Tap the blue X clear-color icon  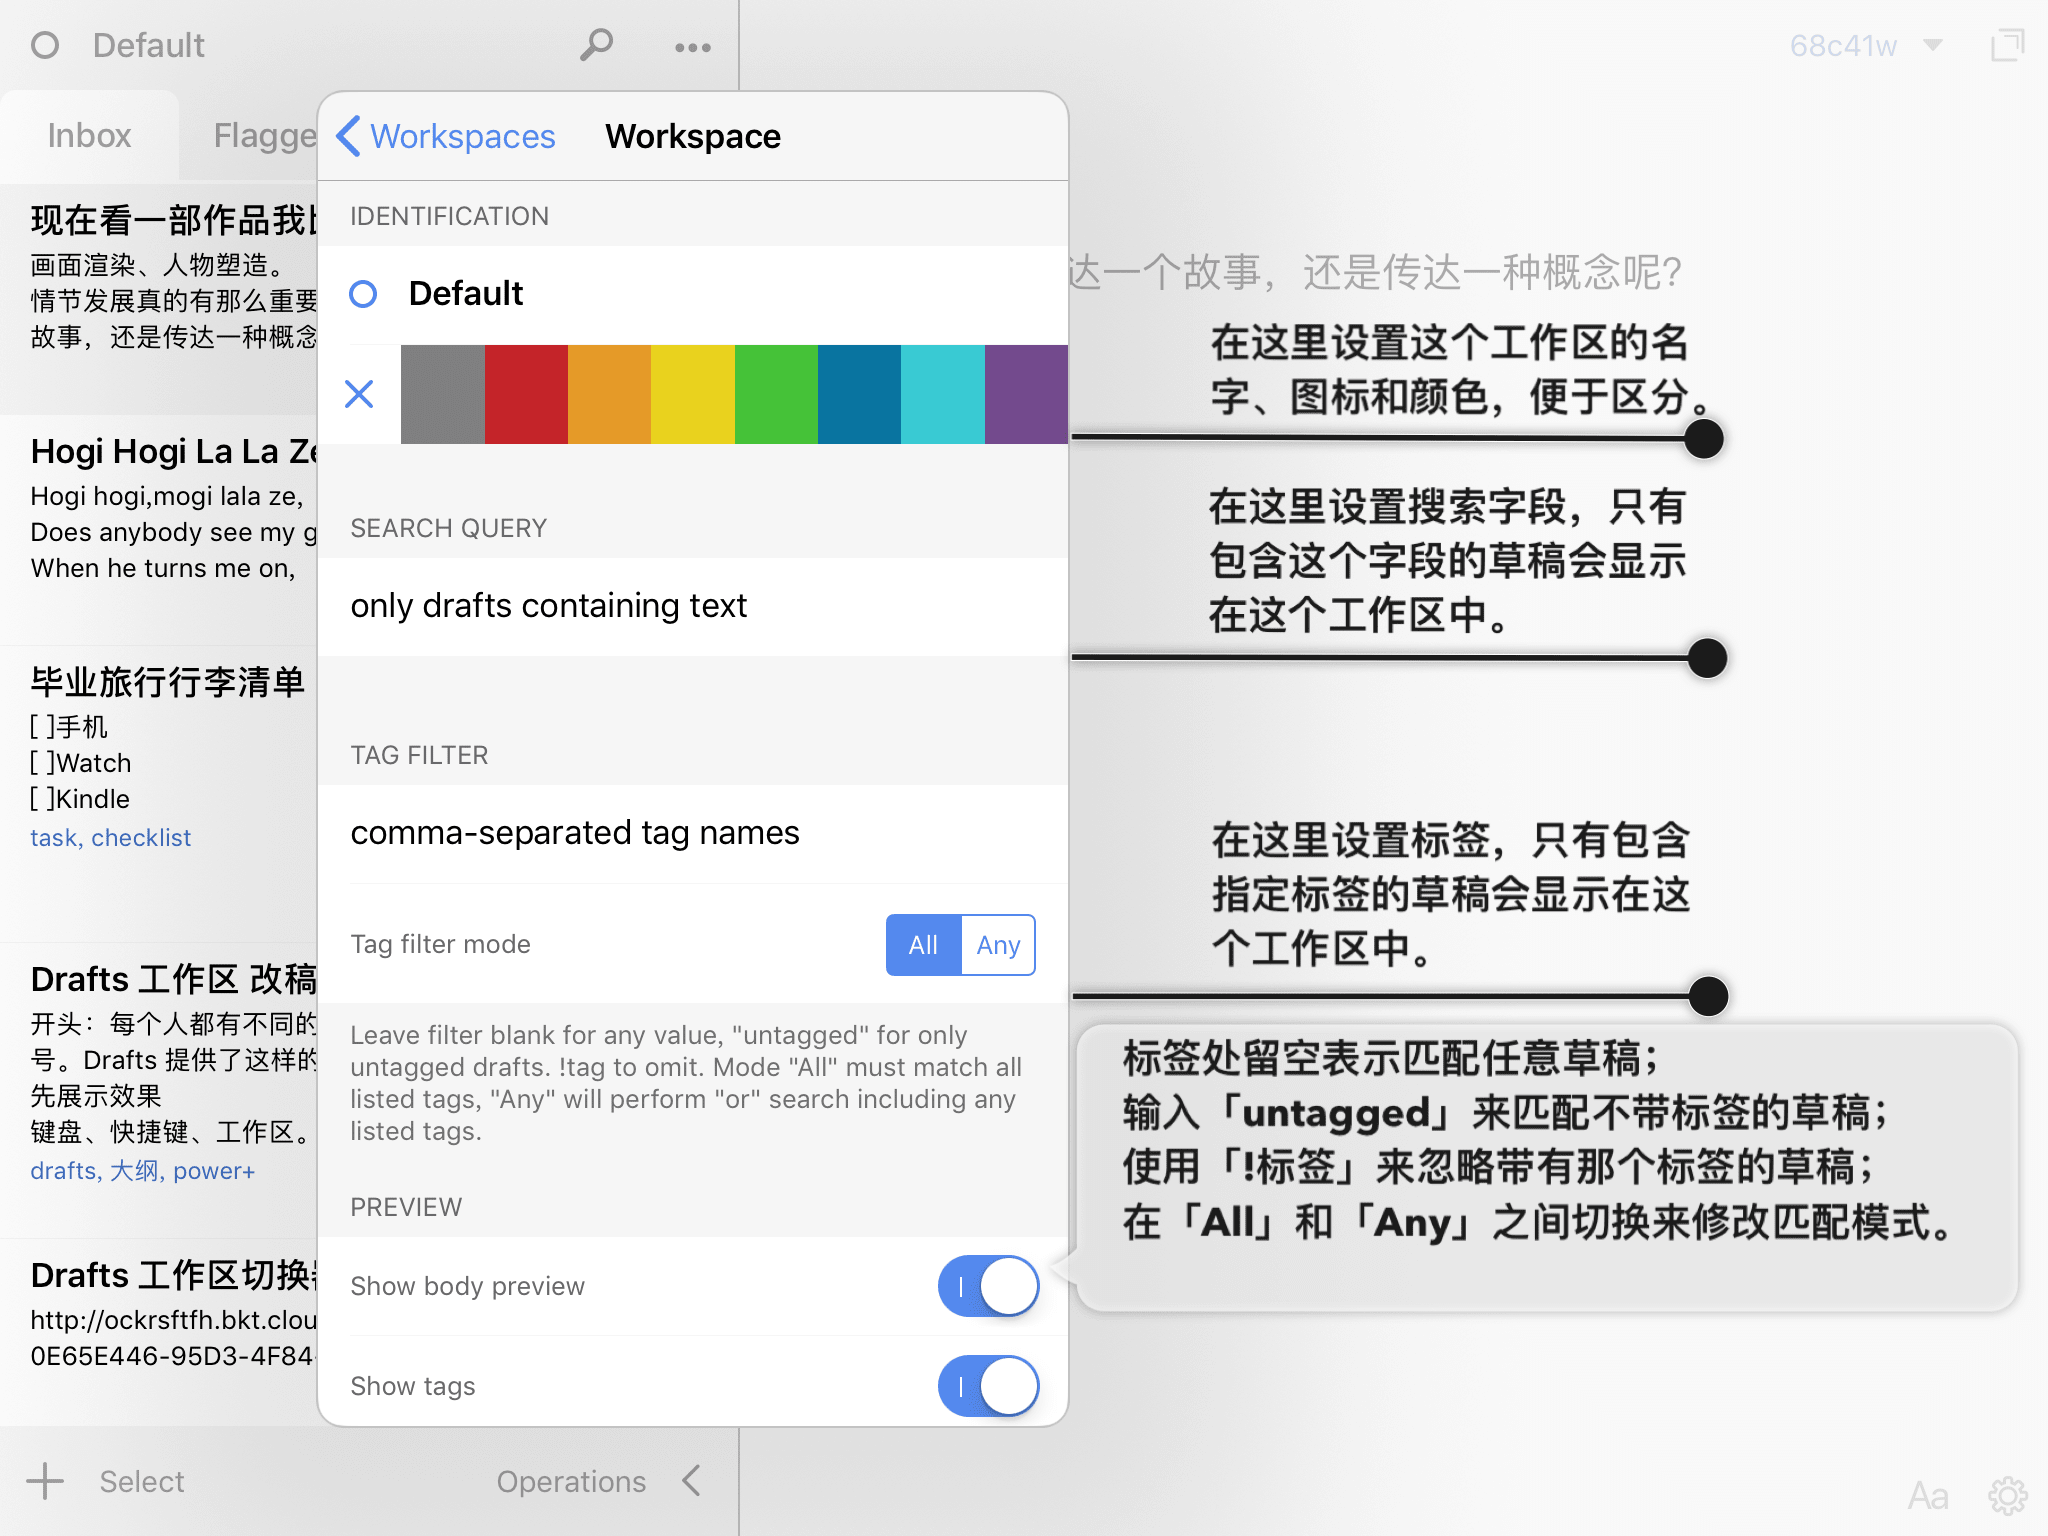pyautogui.click(x=359, y=394)
